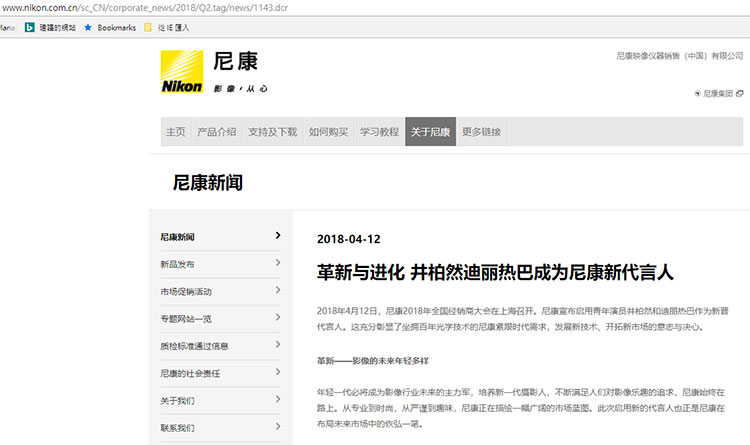Image resolution: width=750 pixels, height=445 pixels.
Task: Click the browser address bar URL
Action: pos(145,8)
